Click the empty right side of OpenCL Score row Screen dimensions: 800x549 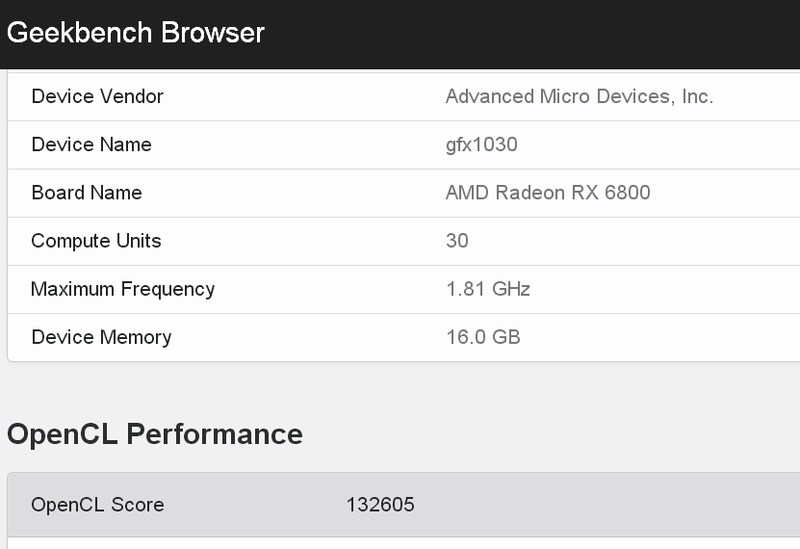tap(620, 504)
